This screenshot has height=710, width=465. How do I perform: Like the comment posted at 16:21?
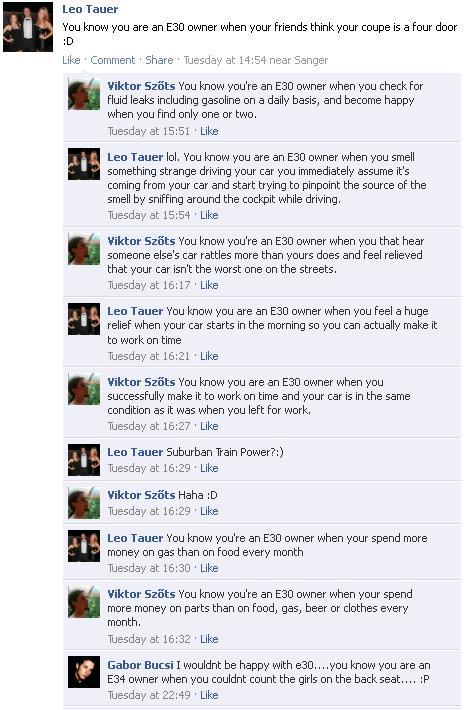point(209,356)
